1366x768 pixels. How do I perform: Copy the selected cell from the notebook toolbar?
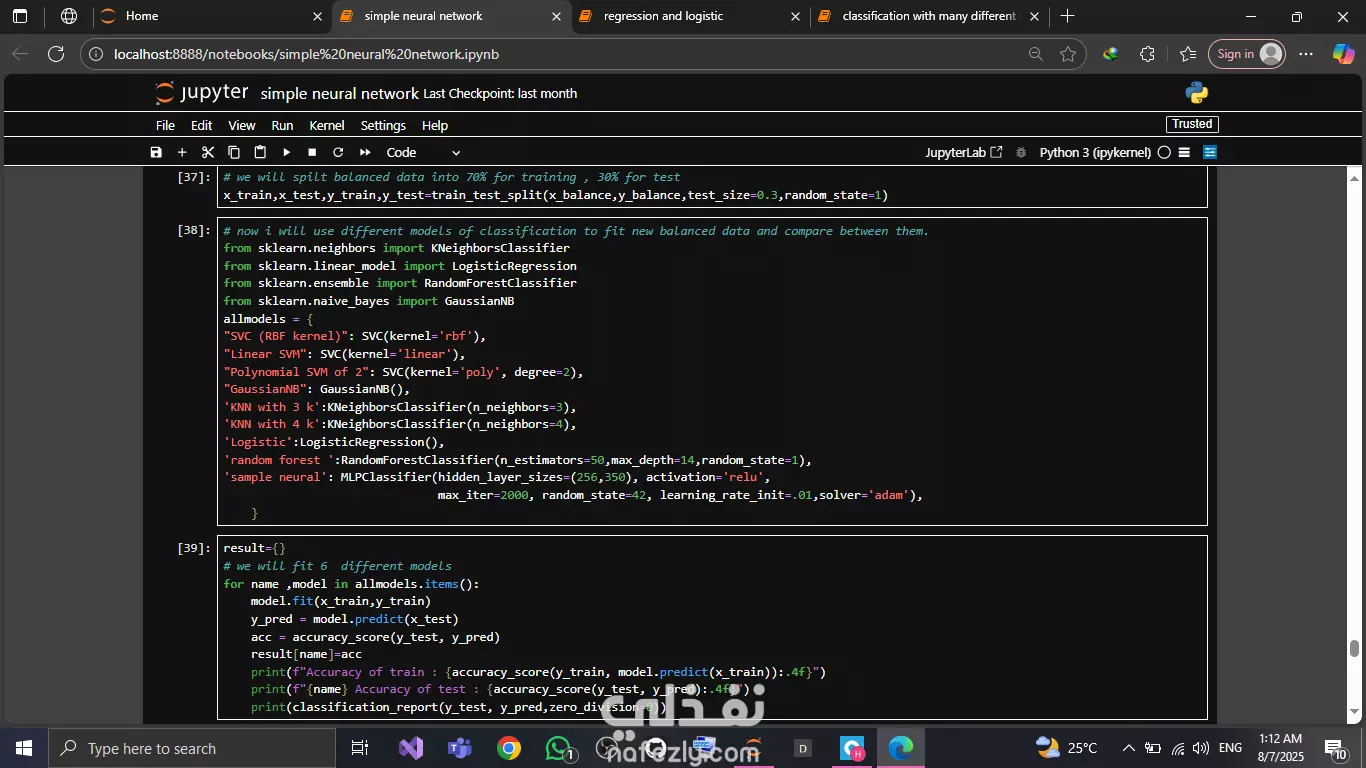pyautogui.click(x=234, y=152)
